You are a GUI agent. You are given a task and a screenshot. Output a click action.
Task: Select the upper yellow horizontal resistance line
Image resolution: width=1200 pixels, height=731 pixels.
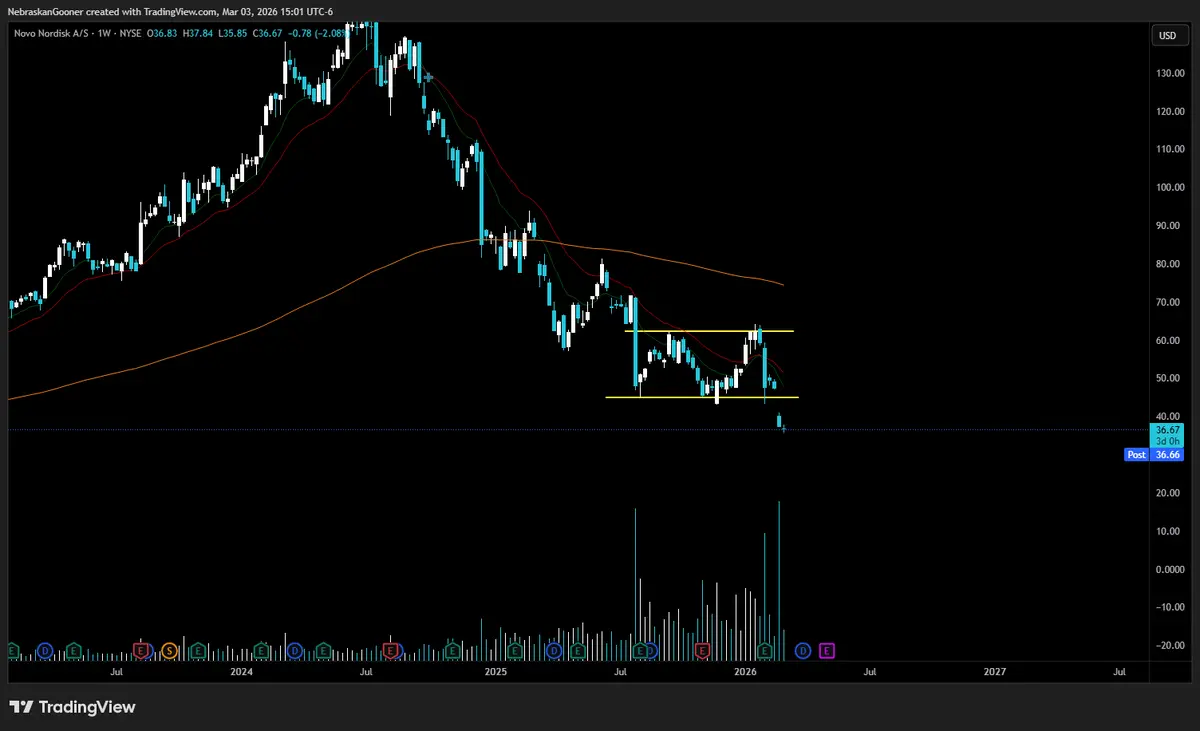[709, 331]
